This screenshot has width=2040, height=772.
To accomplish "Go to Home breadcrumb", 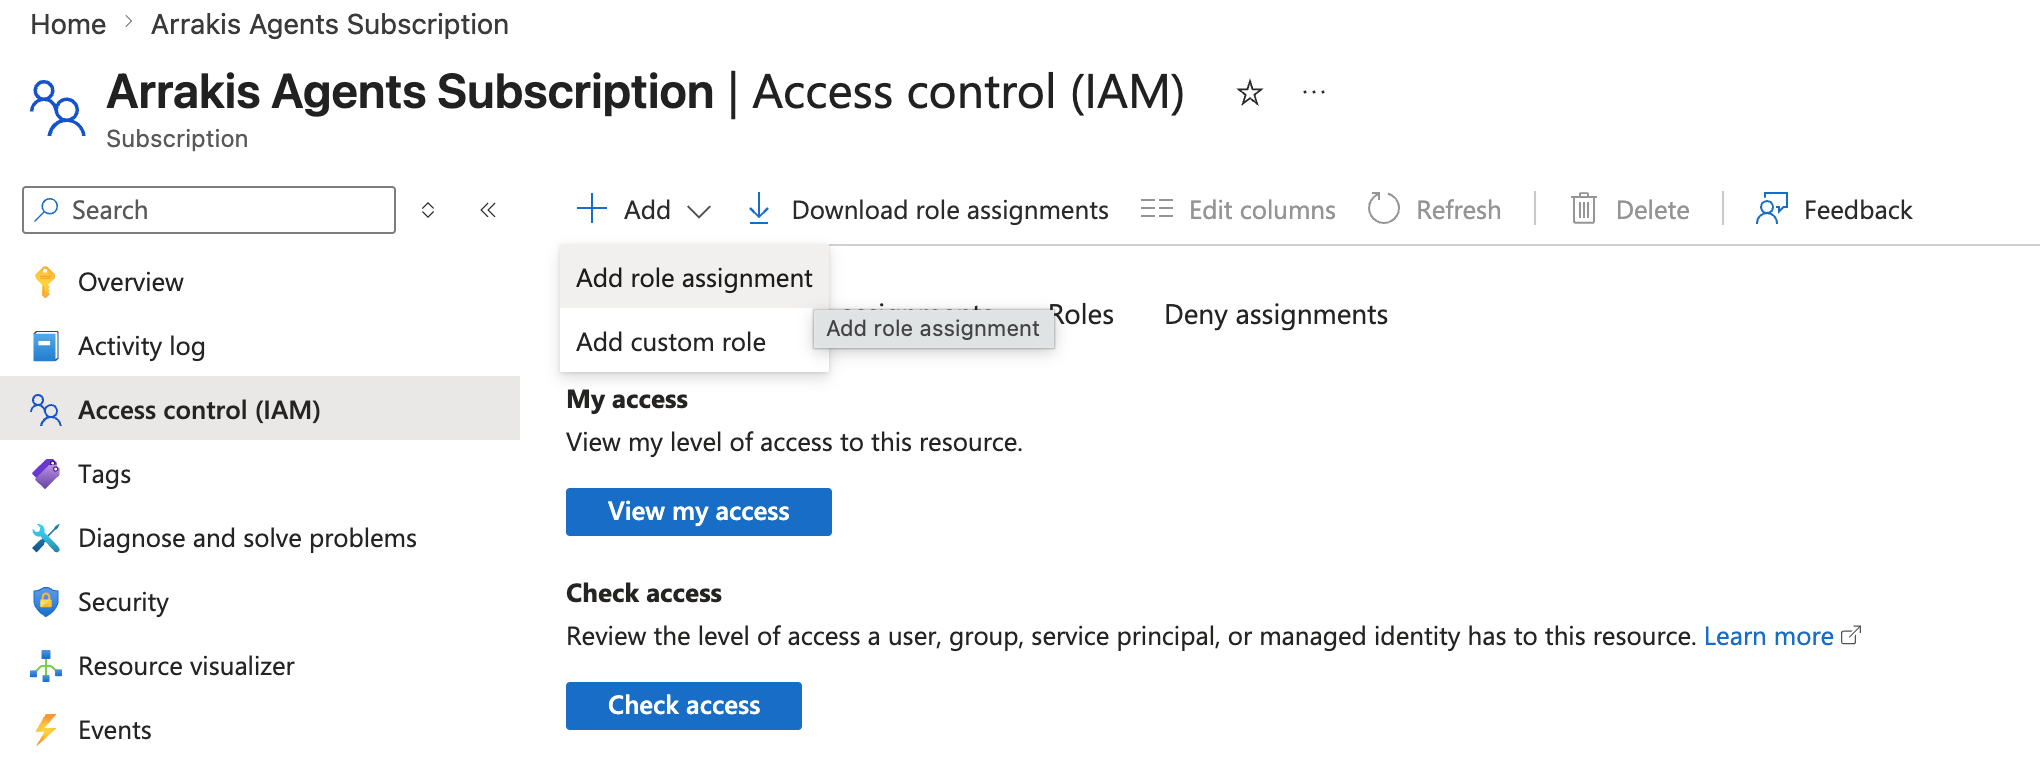I will (68, 24).
